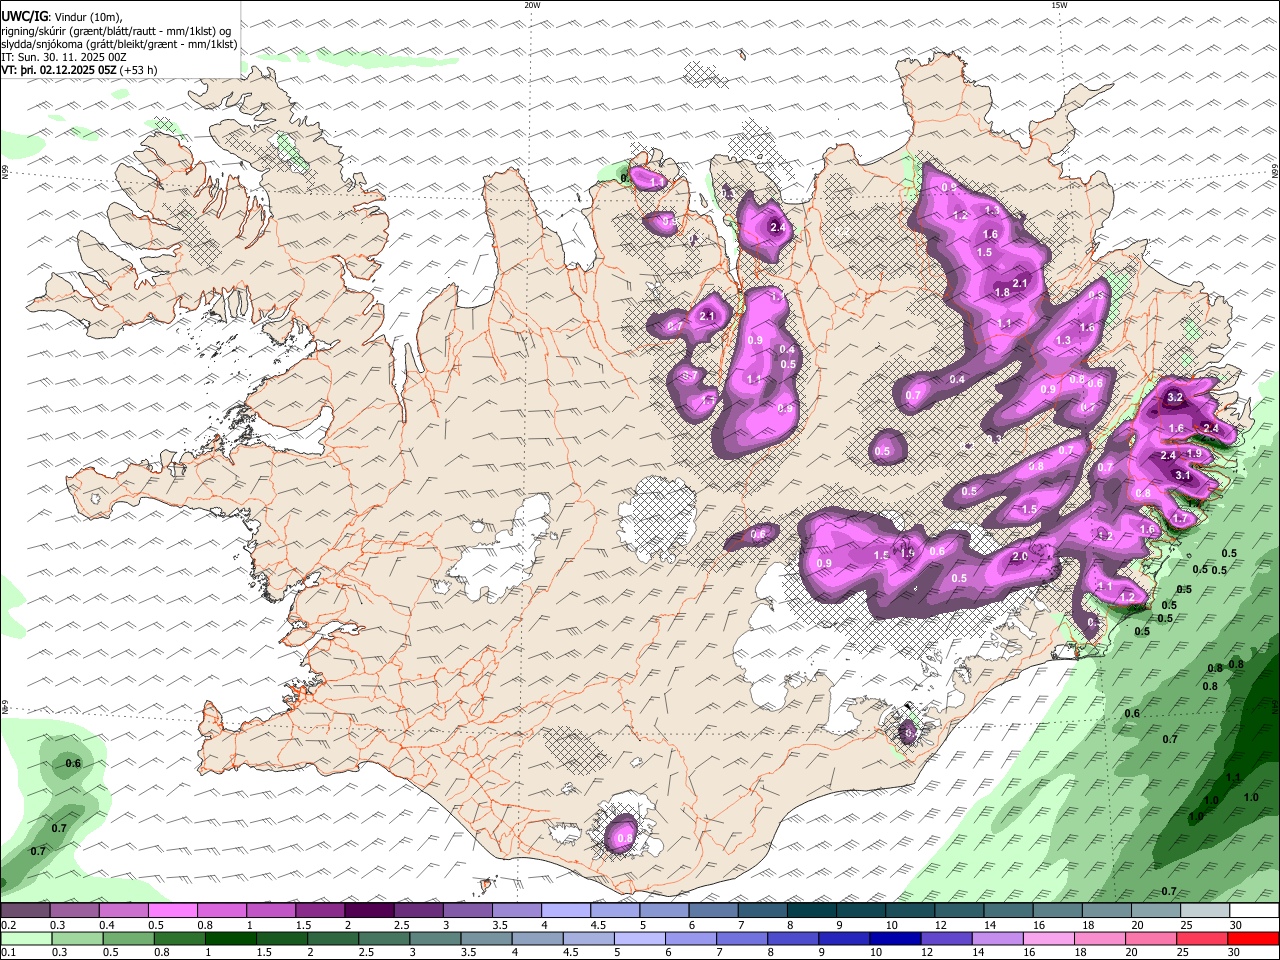Viewport: 1280px width, 960px height.
Task: Select the darkest purple swatch between 2 and 2.5
Action: coord(369,911)
